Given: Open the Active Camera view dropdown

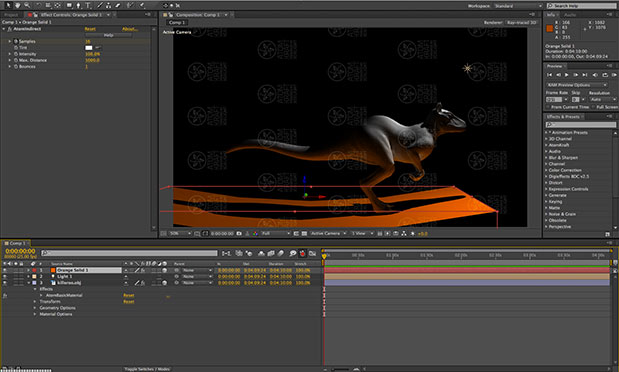Looking at the screenshot, I should click(328, 233).
